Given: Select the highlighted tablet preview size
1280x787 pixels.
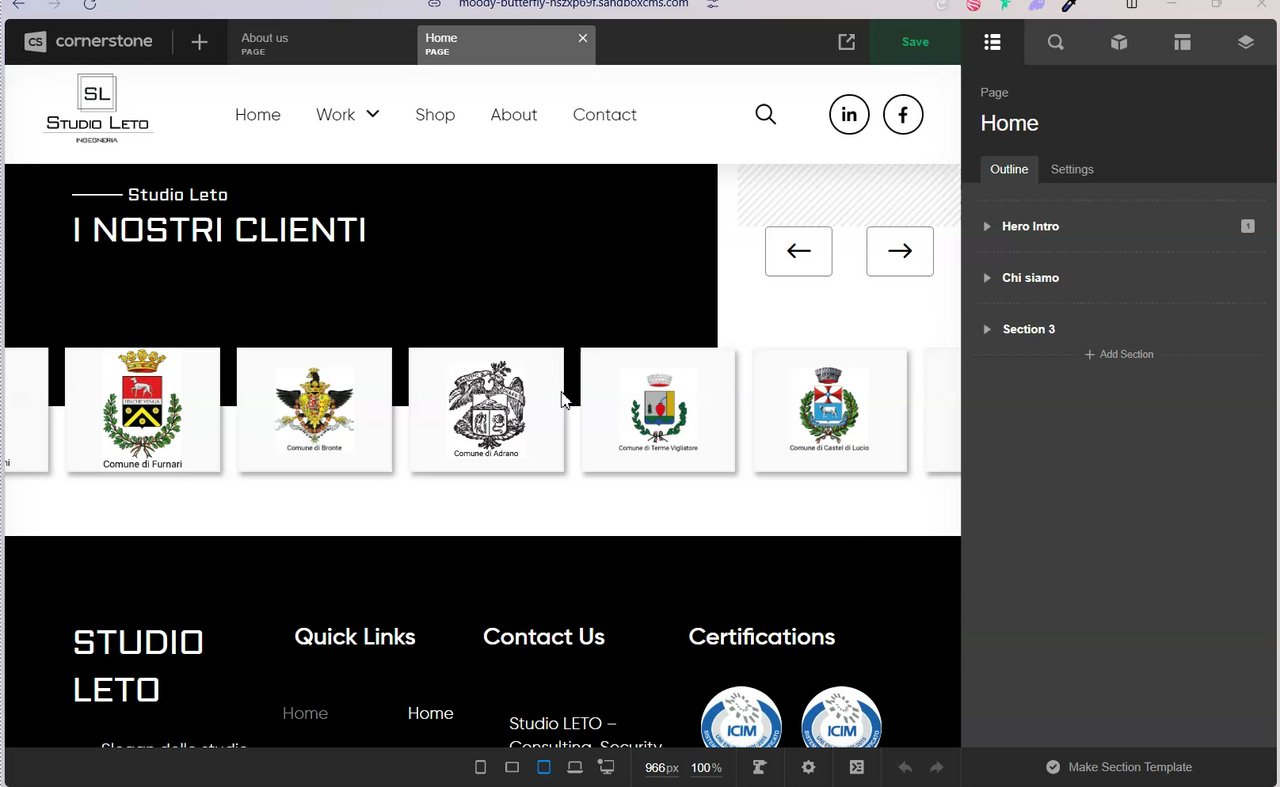Looking at the screenshot, I should 544,767.
